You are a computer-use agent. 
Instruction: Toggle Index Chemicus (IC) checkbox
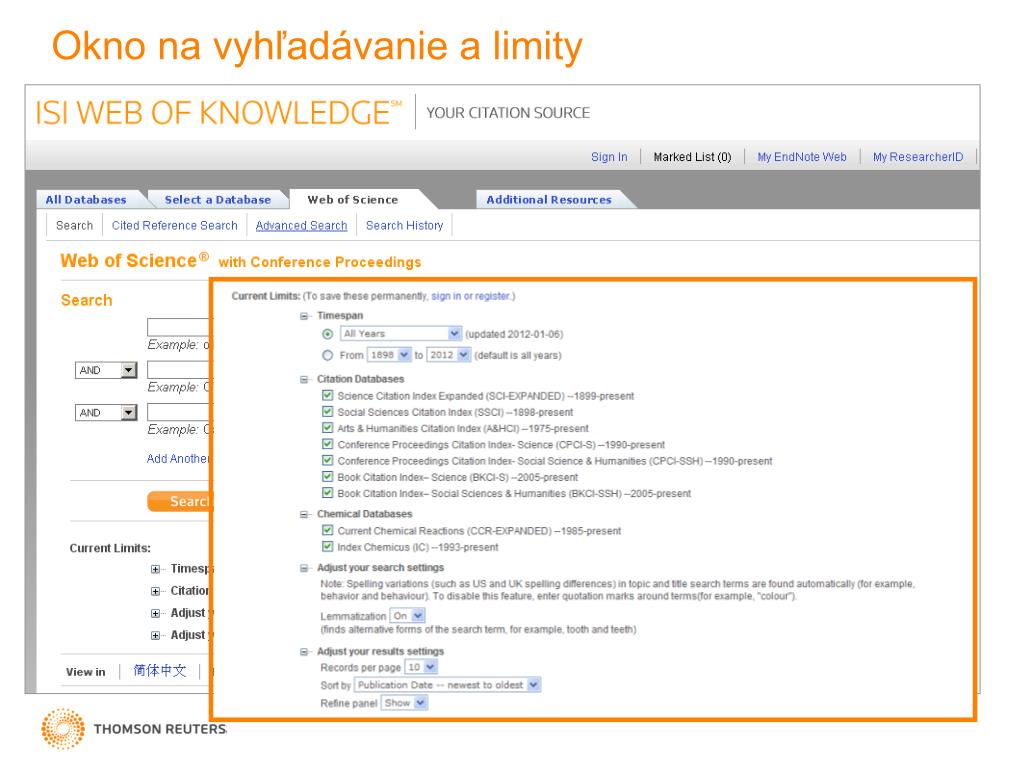tap(328, 547)
